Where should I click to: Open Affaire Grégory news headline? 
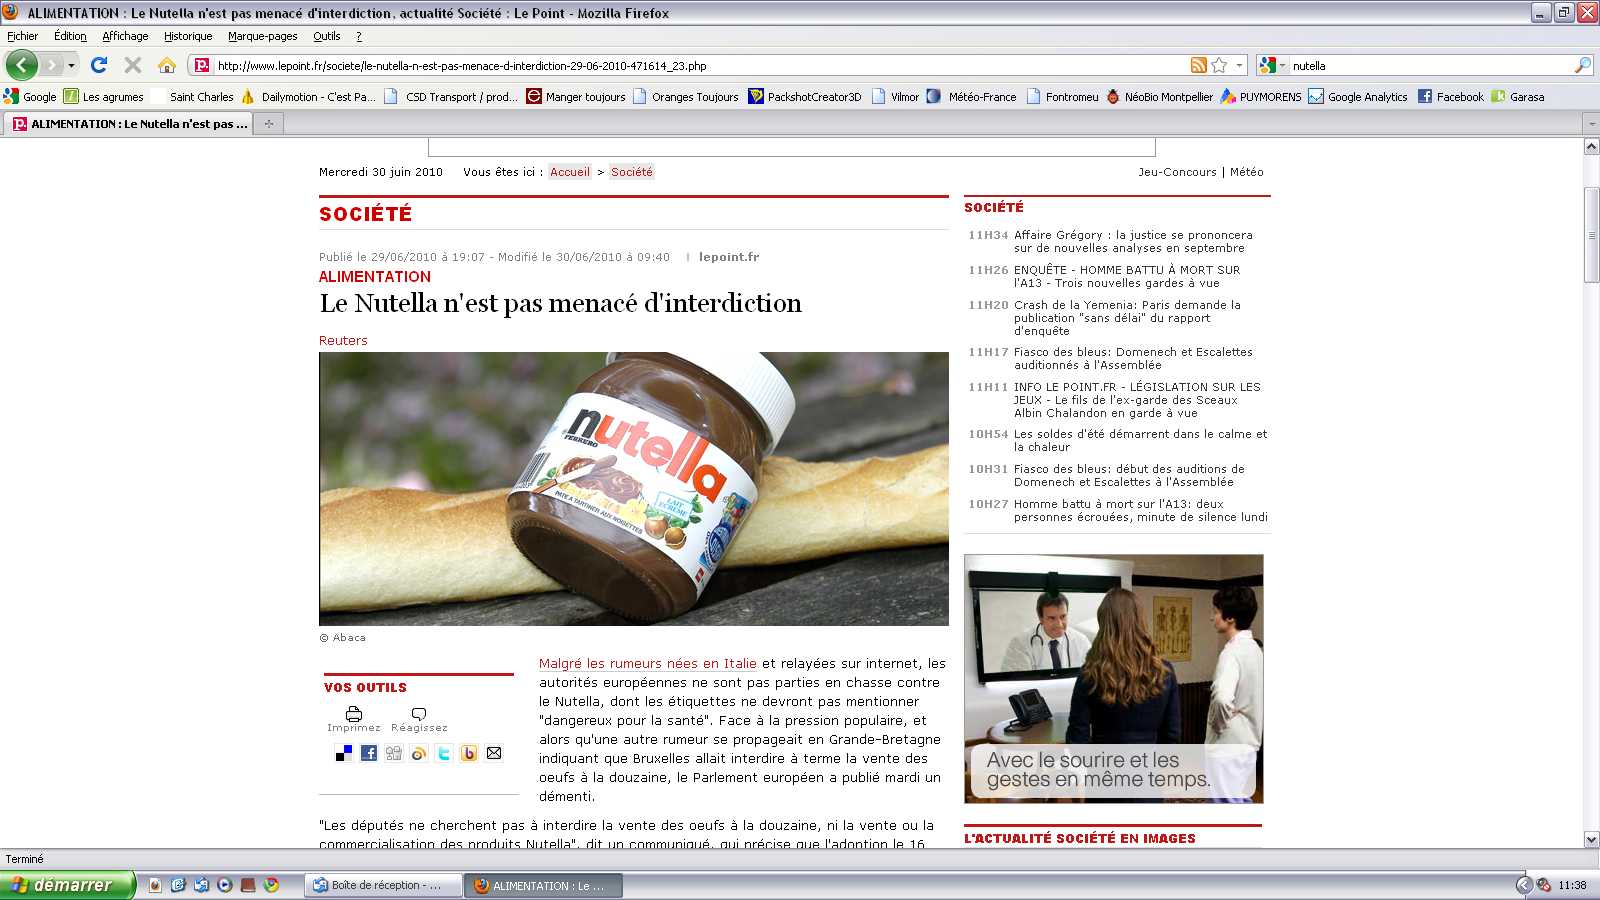click(x=1133, y=241)
